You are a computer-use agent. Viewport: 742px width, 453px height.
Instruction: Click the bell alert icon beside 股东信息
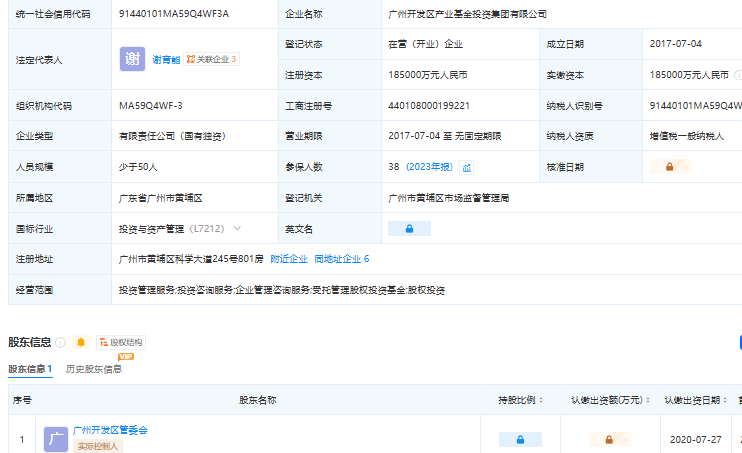(x=81, y=342)
